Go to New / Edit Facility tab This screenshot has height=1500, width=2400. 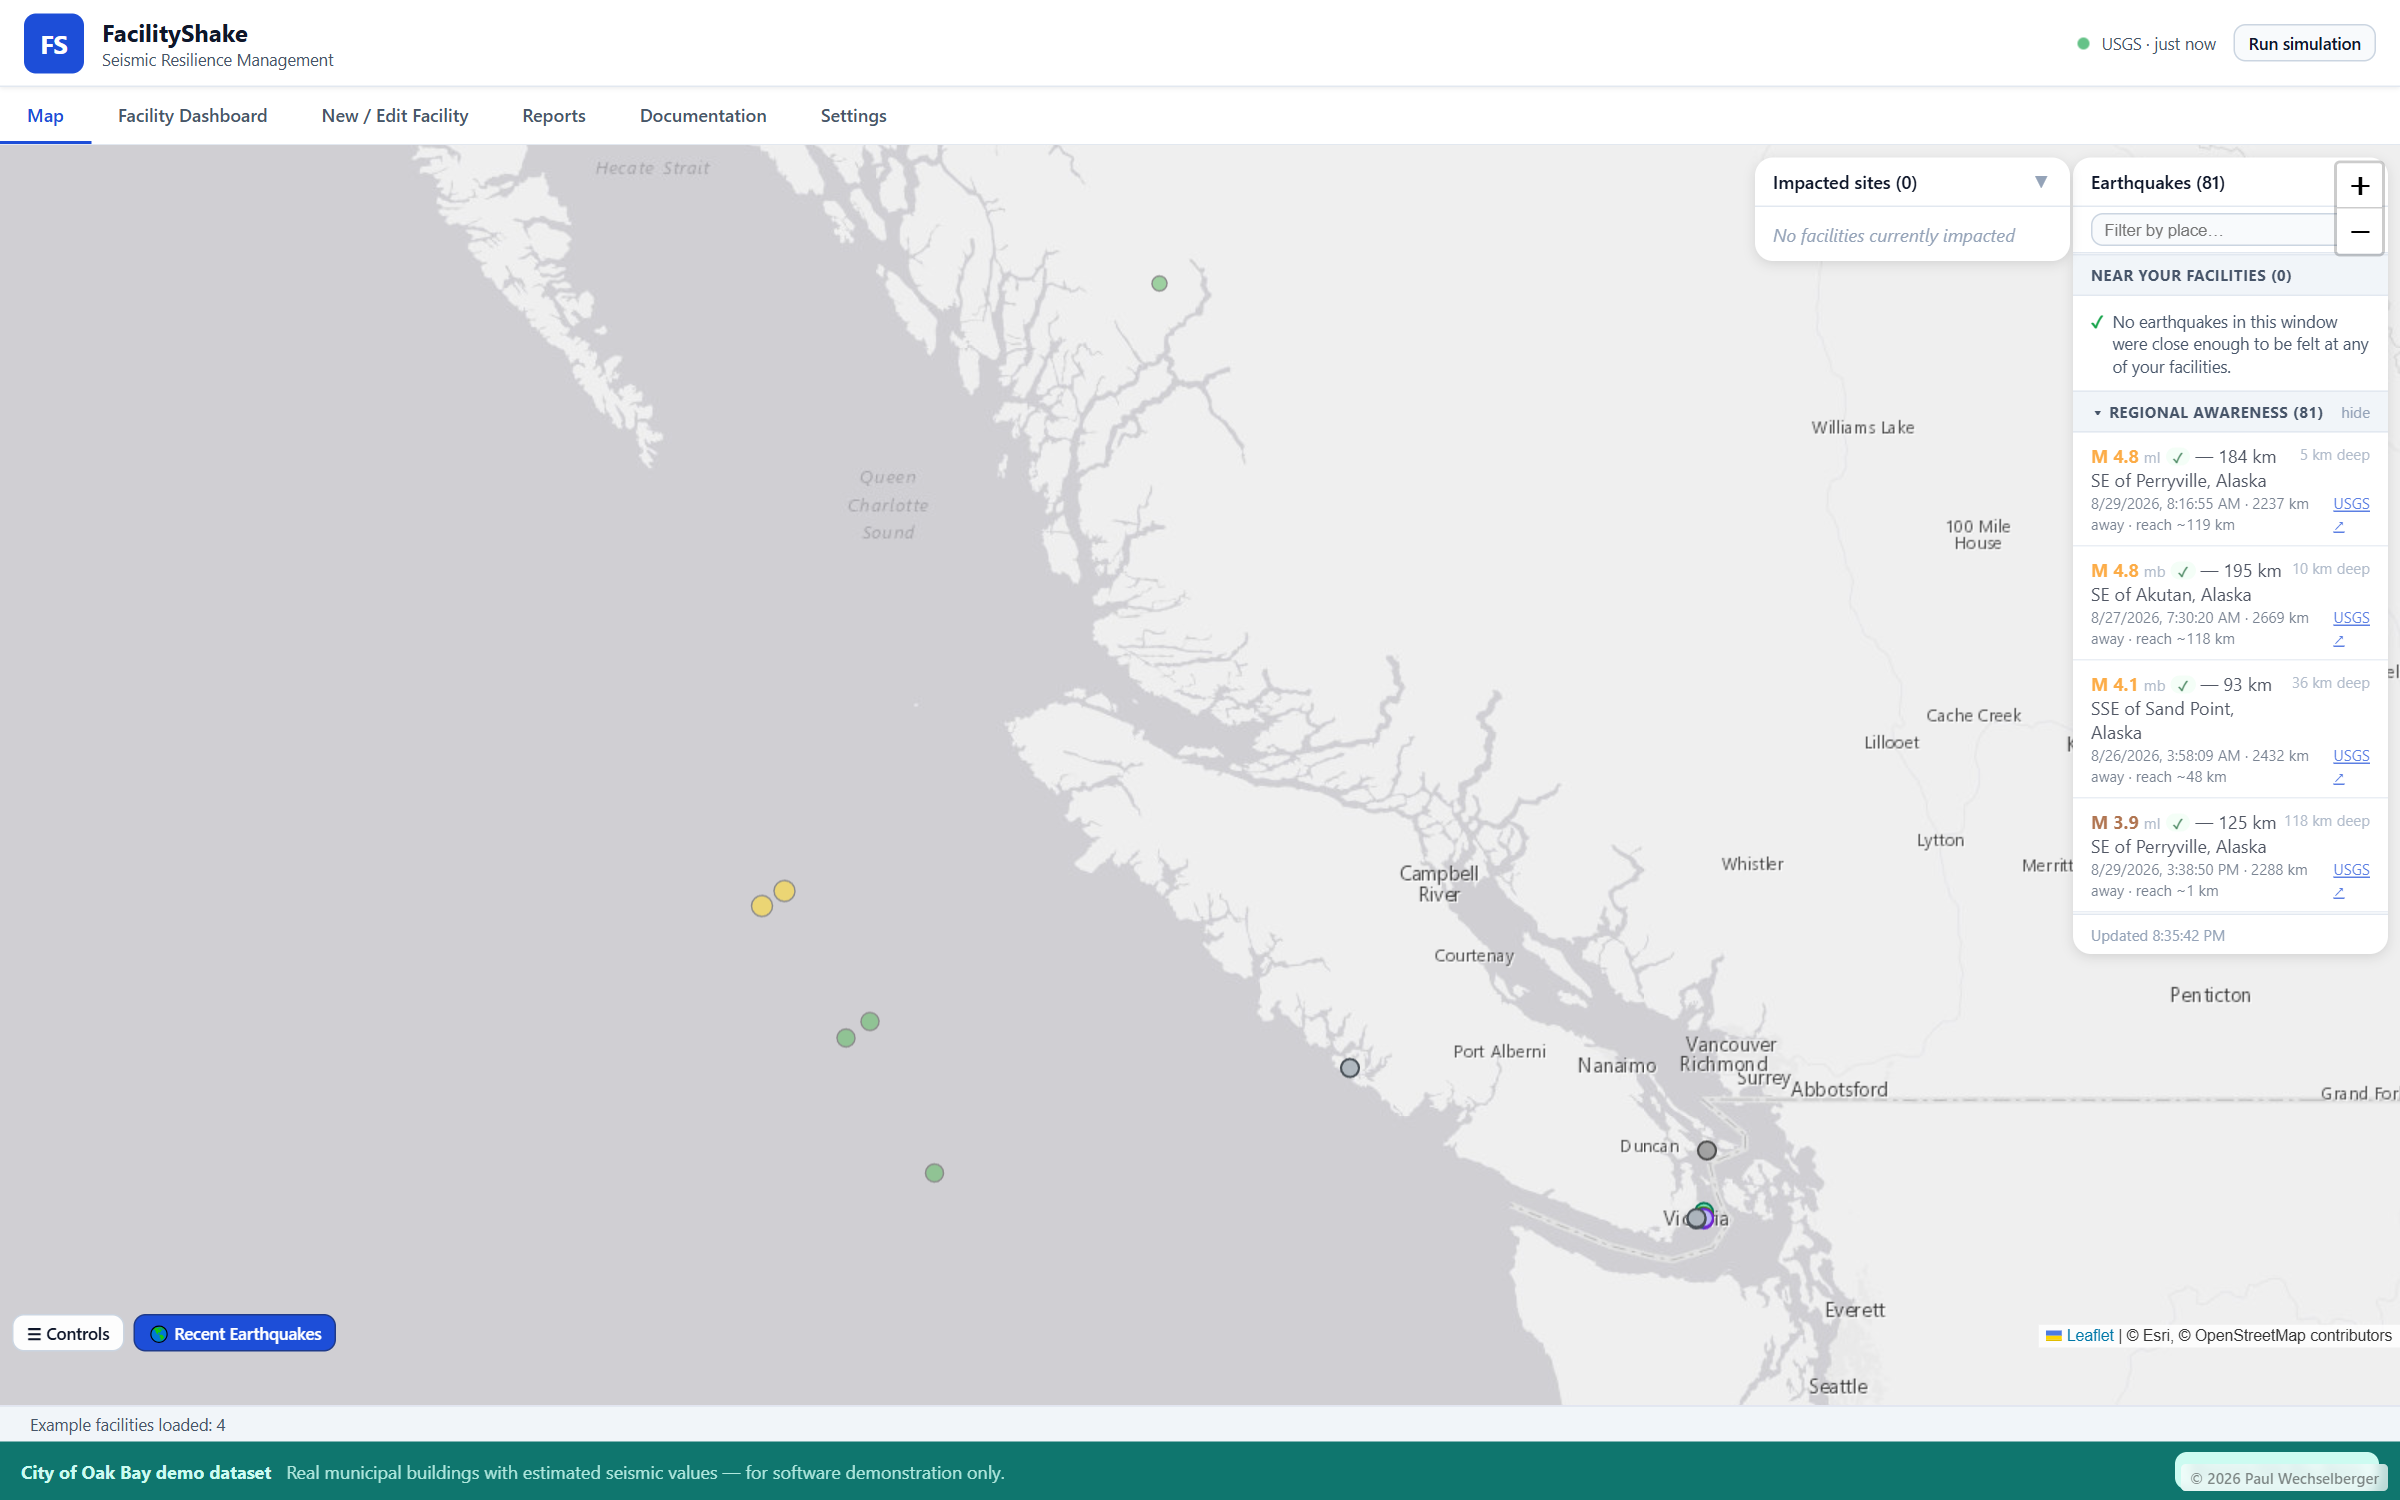point(395,116)
